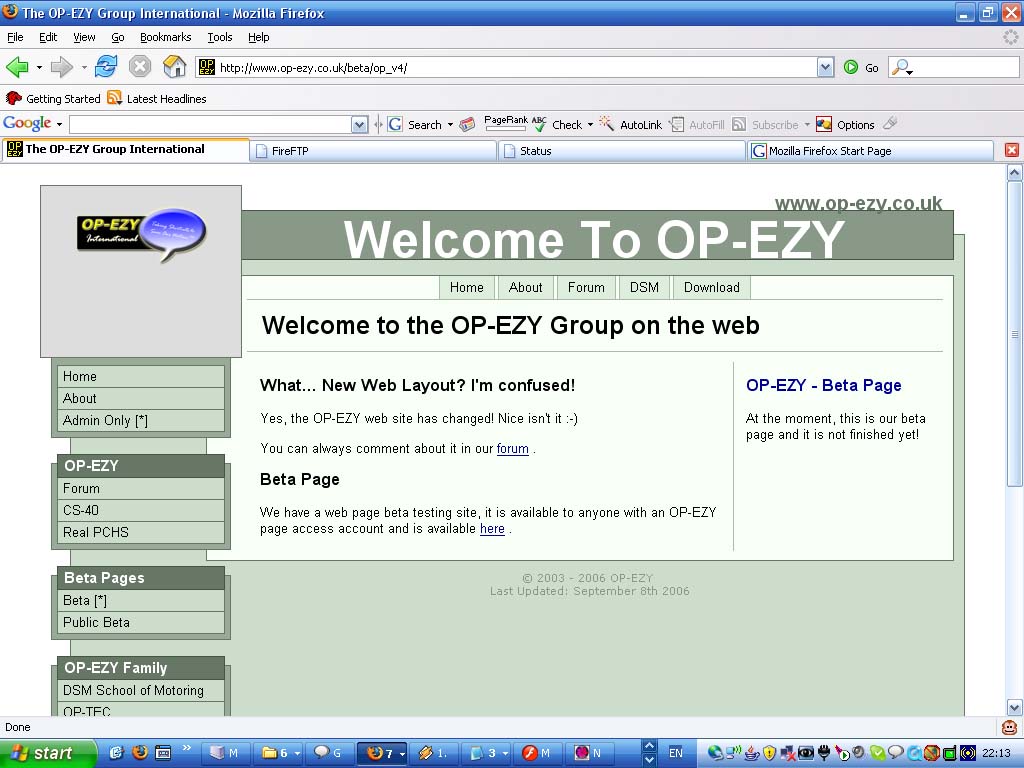Follow the 'here' beta site hyperlink
Viewport: 1024px width, 768px height.
[x=492, y=529]
